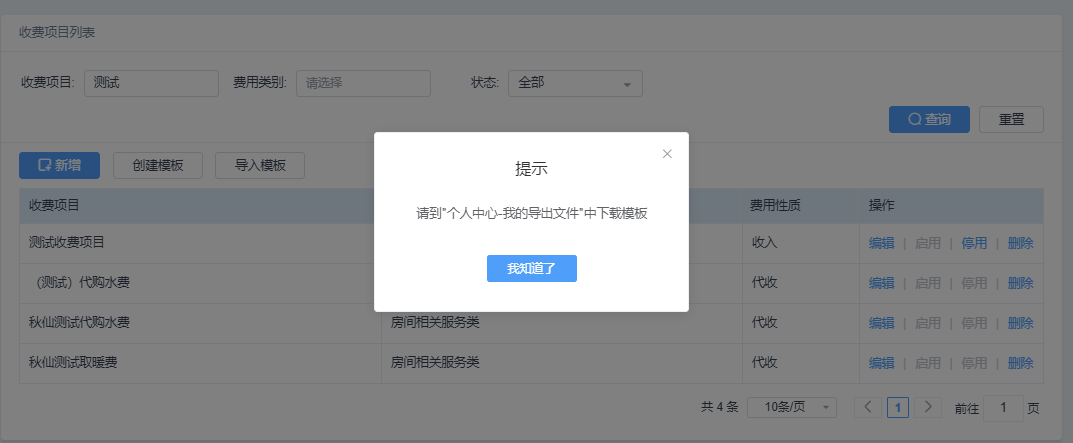Click the 测试收费项目 cell text
Image resolution: width=1073 pixels, height=443 pixels.
pyautogui.click(x=66, y=242)
